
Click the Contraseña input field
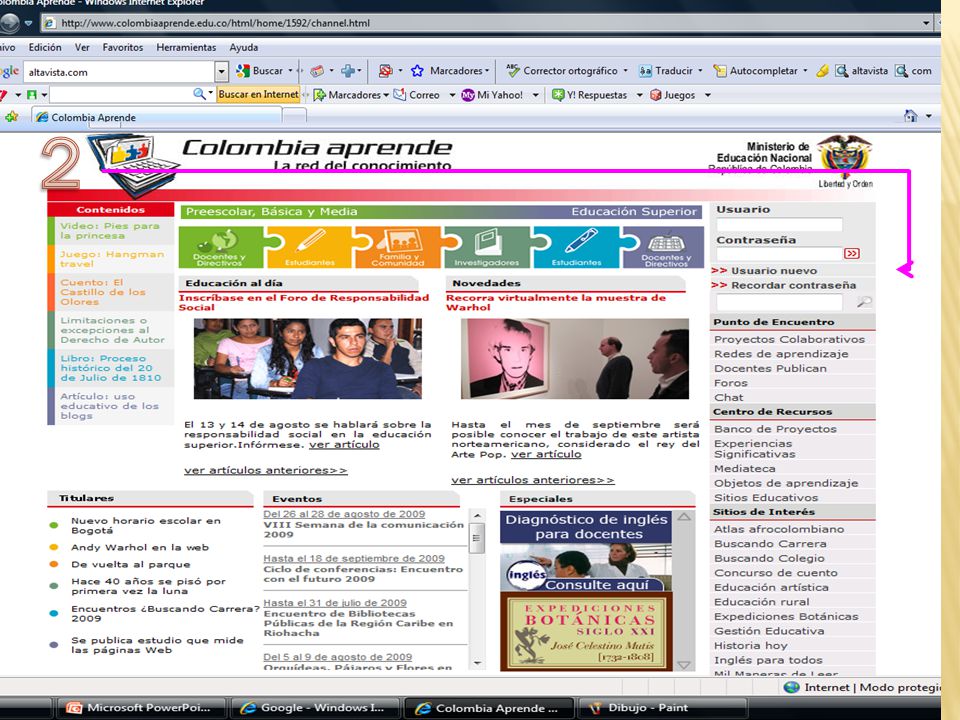(779, 253)
